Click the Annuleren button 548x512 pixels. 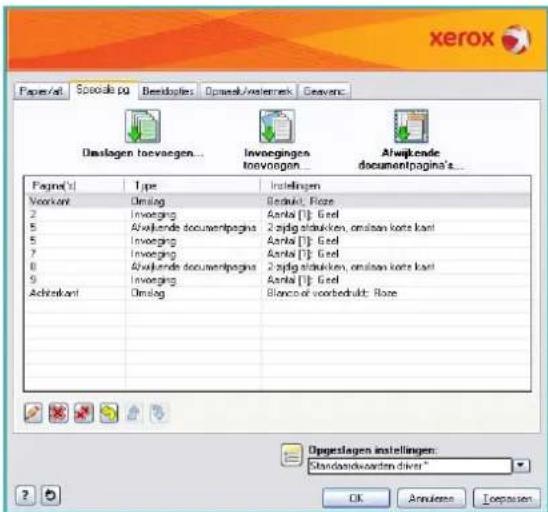tap(431, 498)
